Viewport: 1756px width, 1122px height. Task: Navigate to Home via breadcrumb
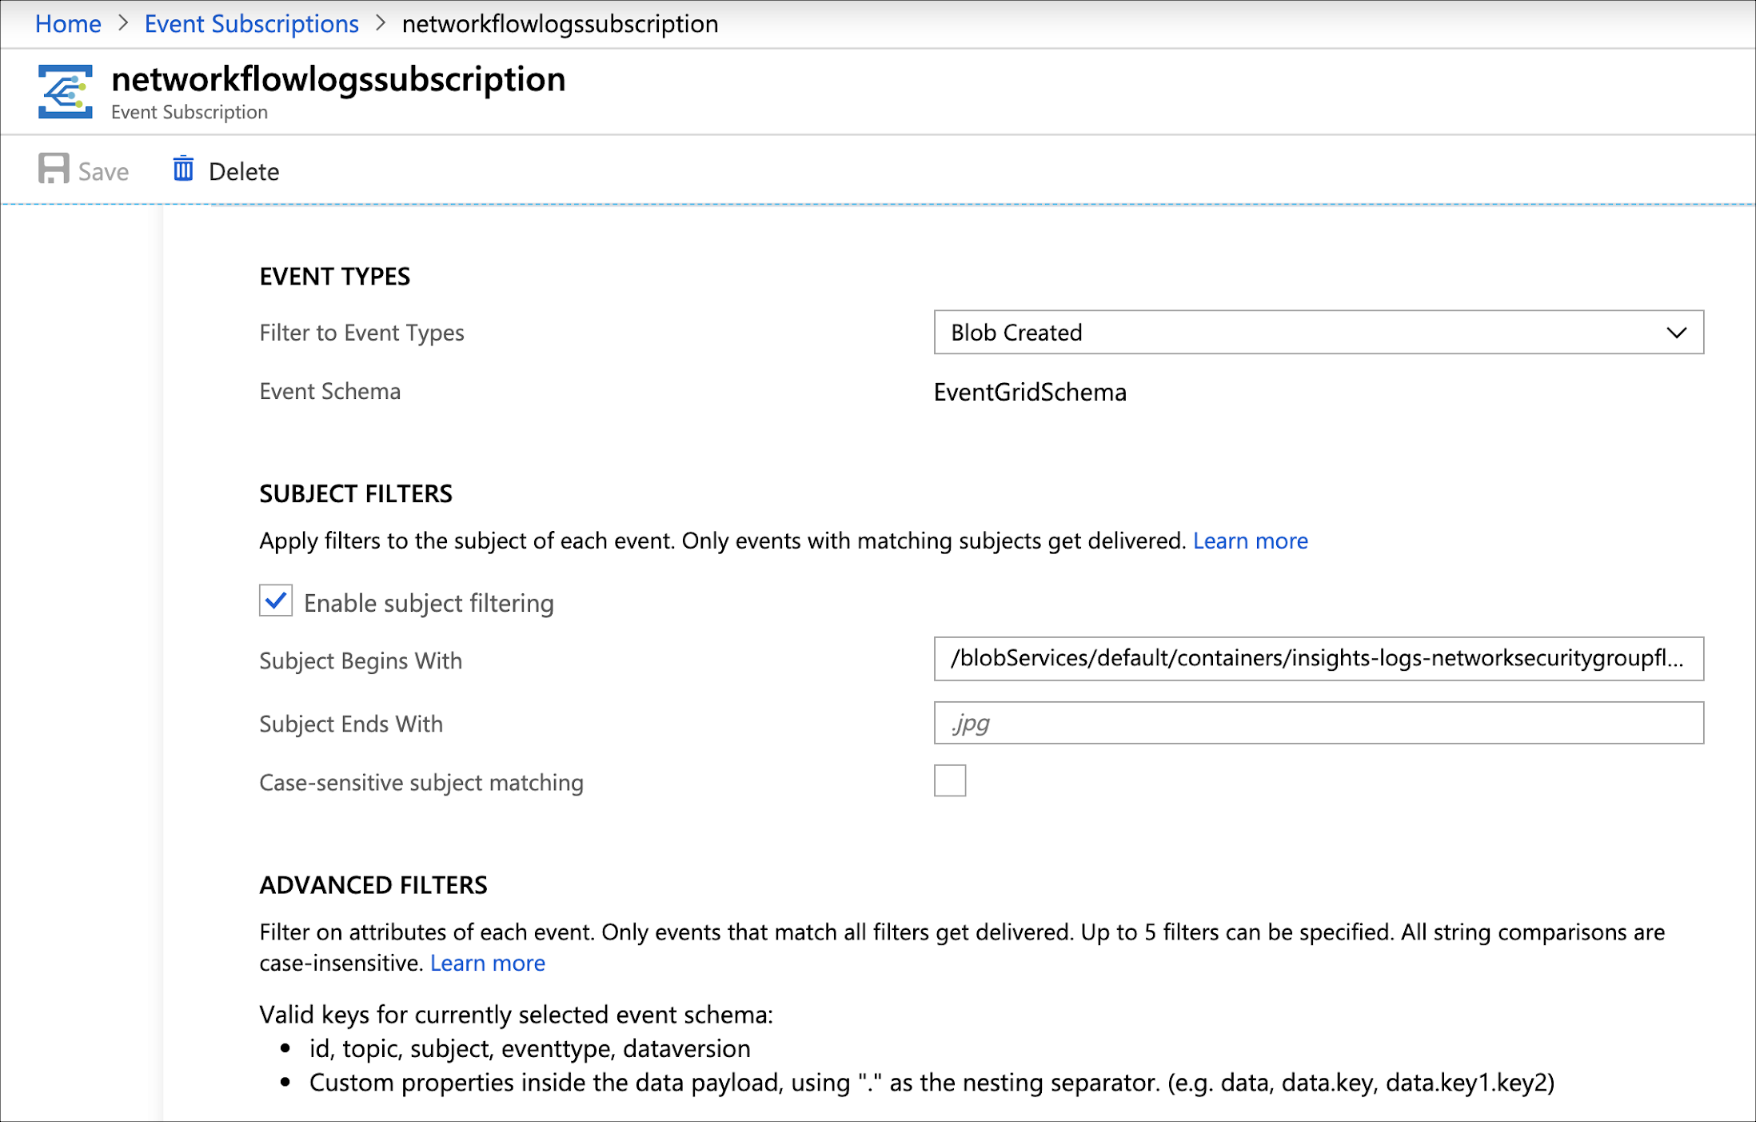[x=67, y=23]
